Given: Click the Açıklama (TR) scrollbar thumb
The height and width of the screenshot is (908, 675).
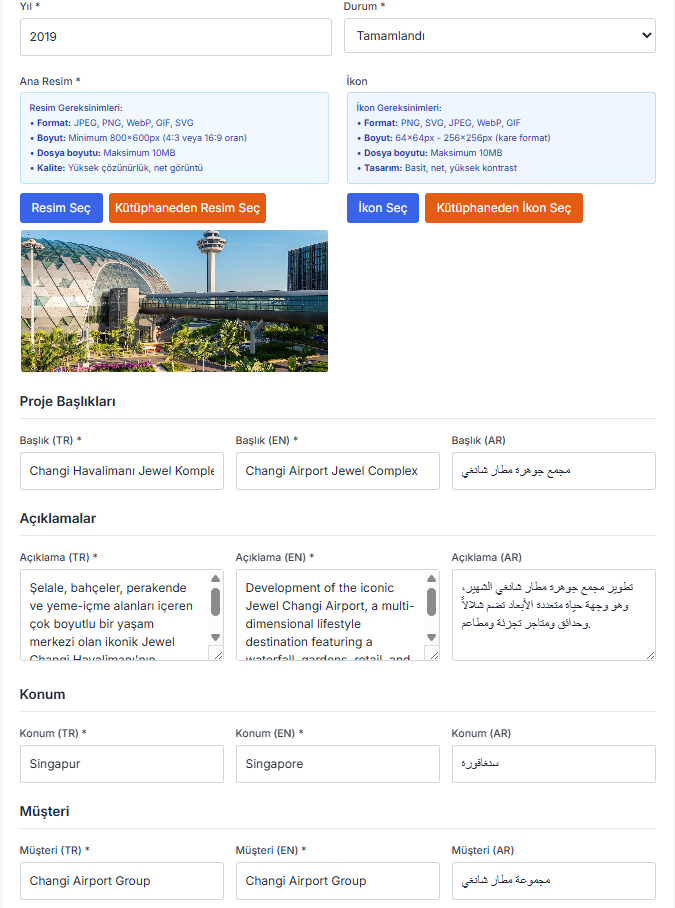Looking at the screenshot, I should (215, 602).
